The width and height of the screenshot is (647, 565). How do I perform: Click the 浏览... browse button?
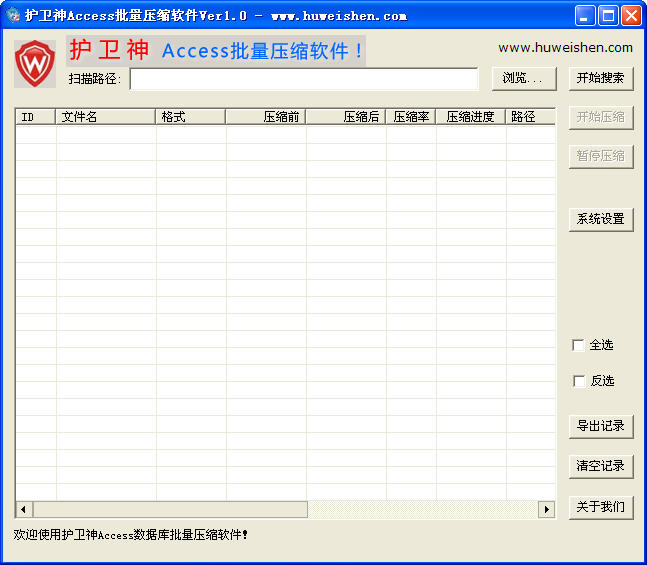524,78
